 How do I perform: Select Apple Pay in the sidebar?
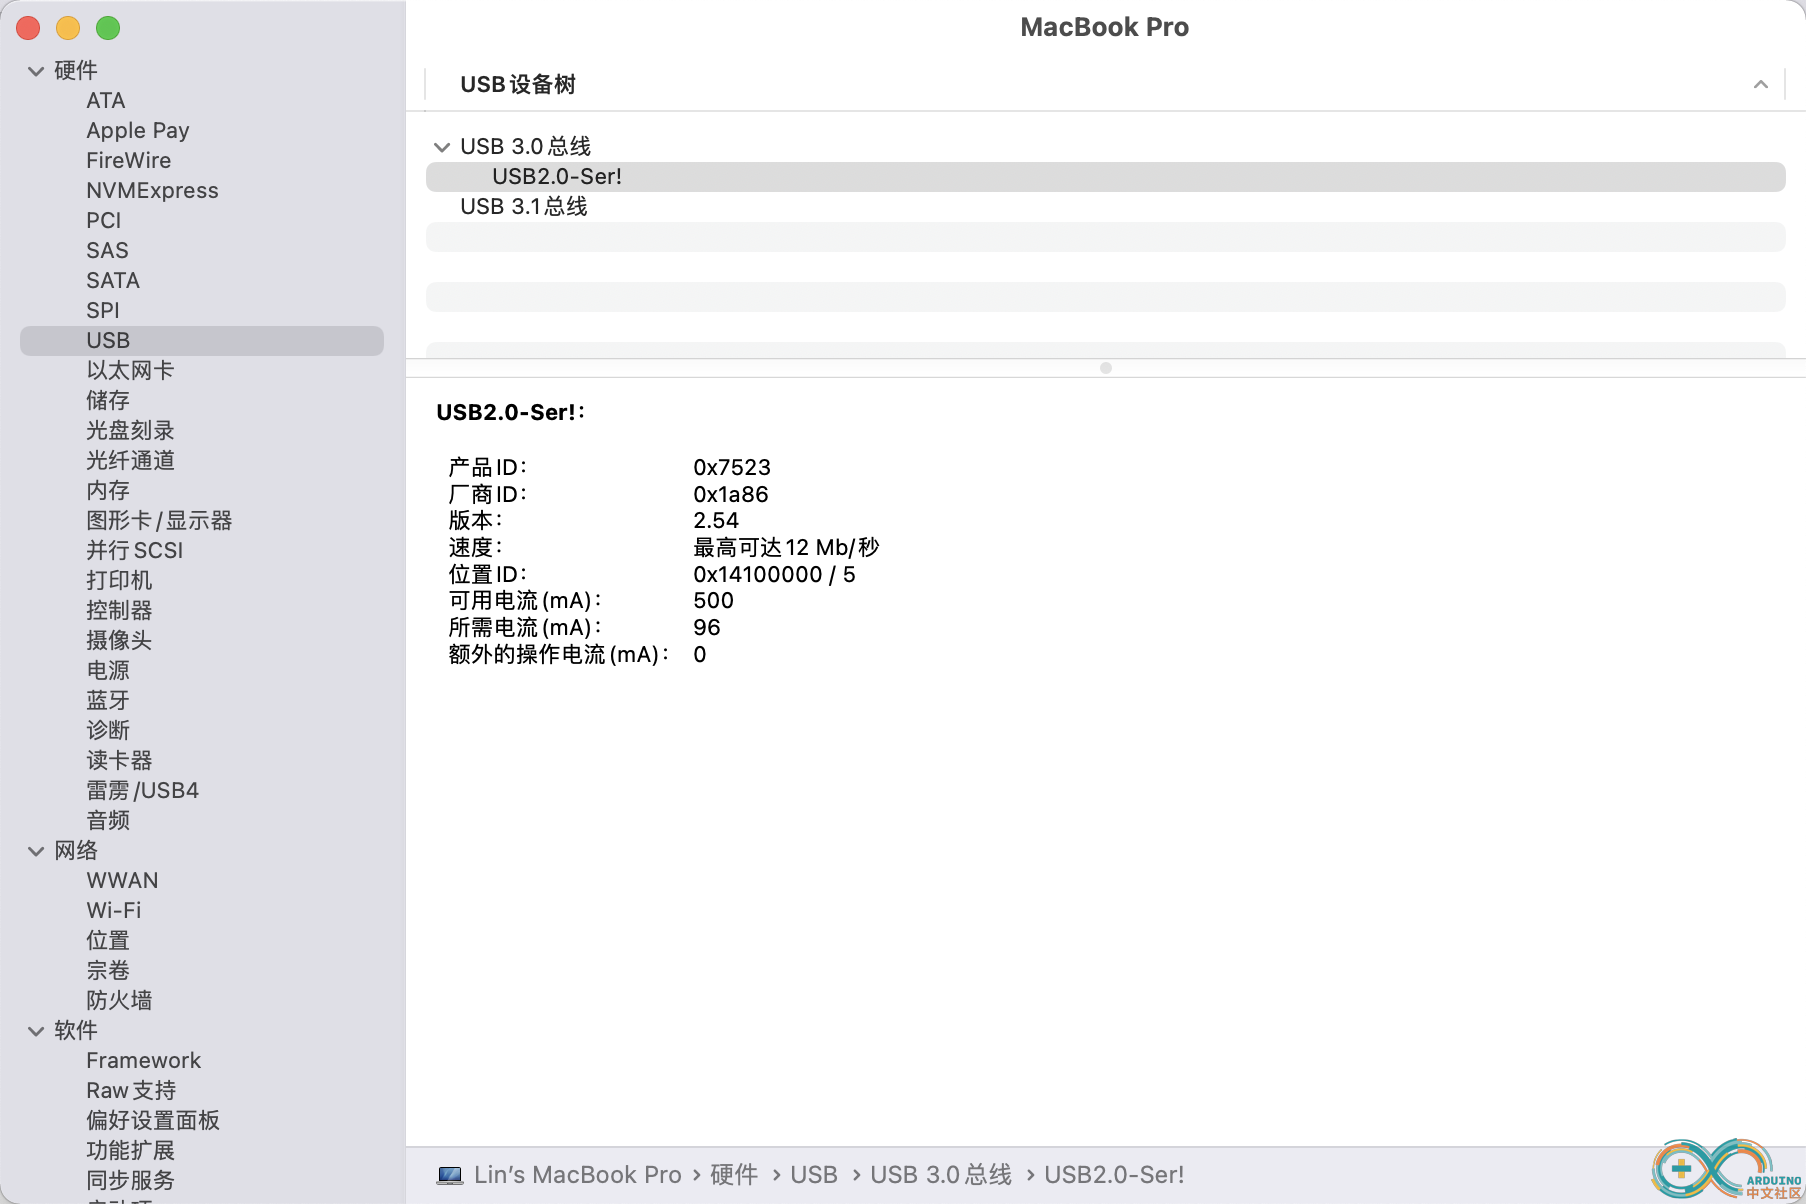138,131
